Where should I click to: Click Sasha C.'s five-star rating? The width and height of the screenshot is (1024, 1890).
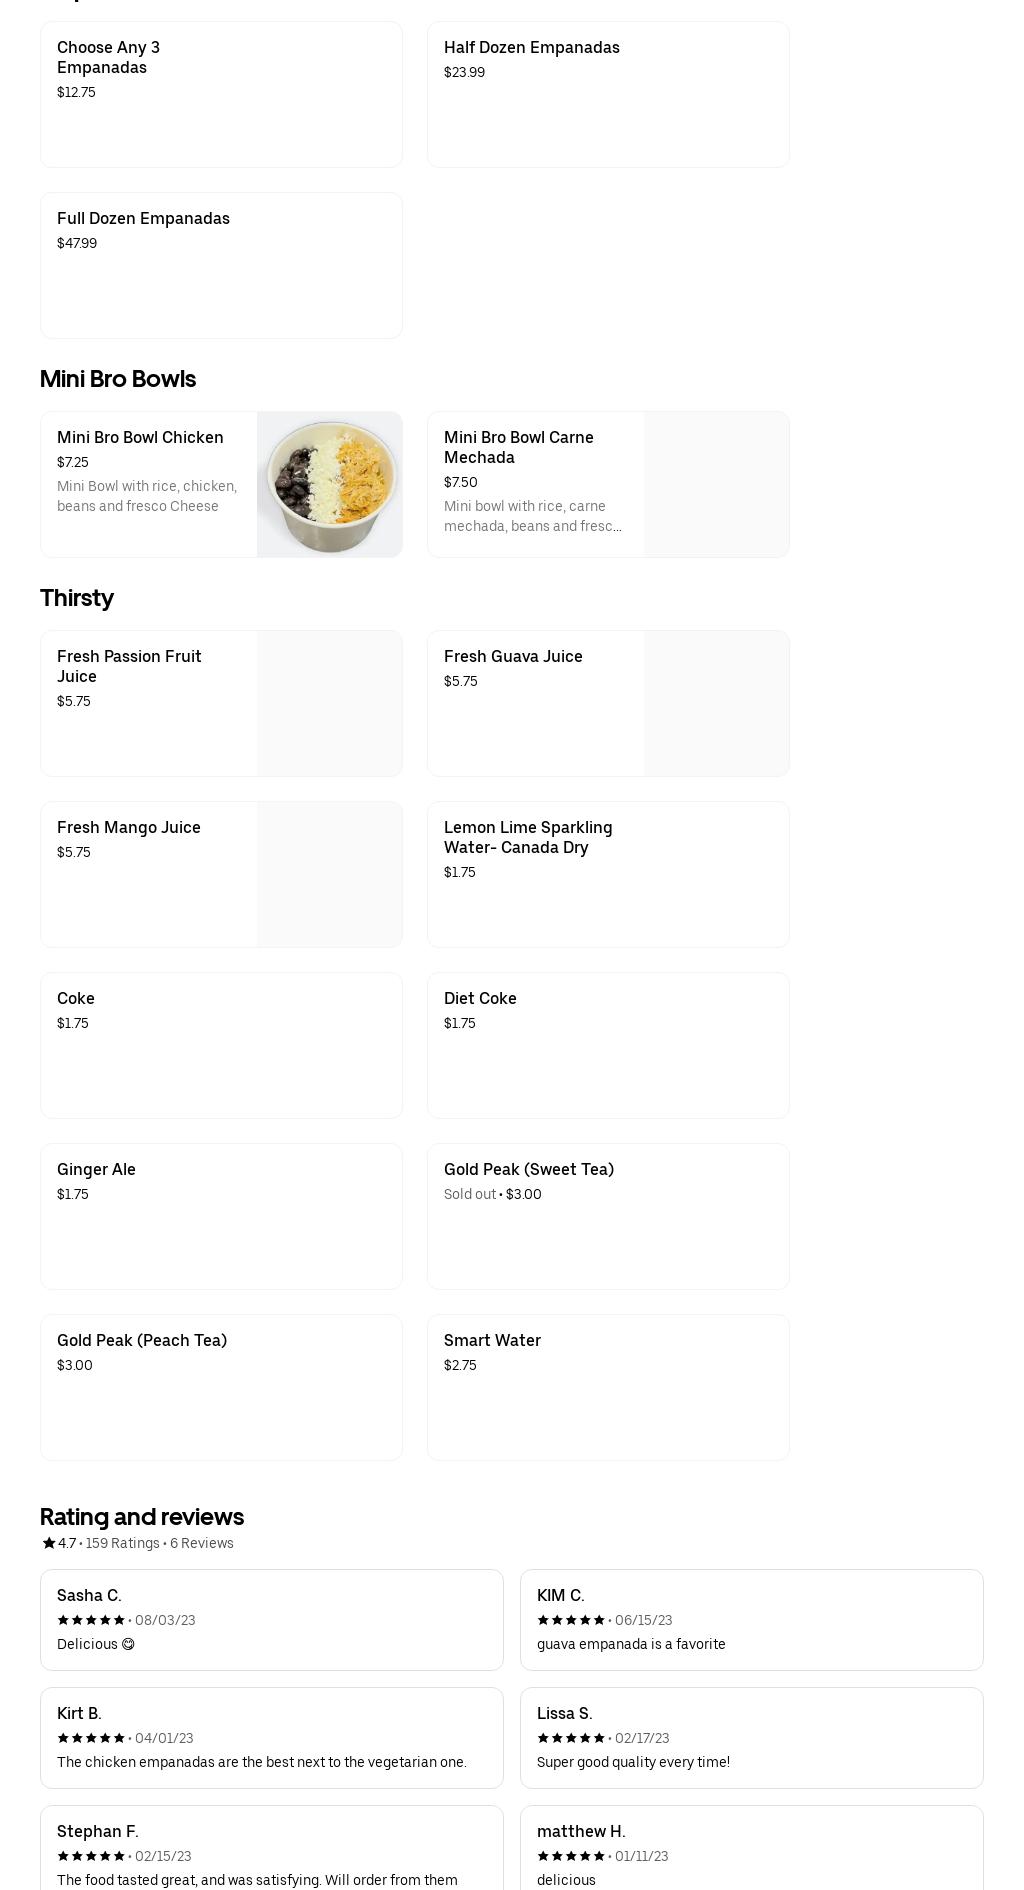click(91, 1620)
